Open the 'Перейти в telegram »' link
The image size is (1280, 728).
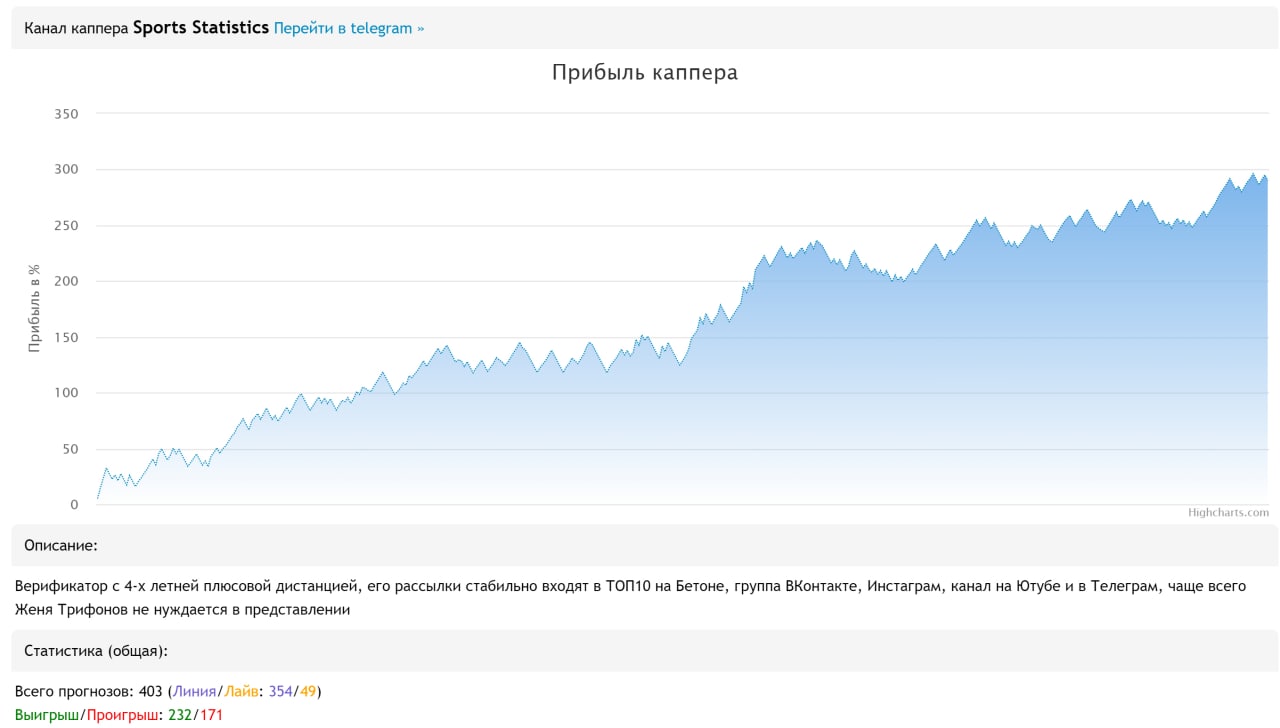tap(349, 28)
